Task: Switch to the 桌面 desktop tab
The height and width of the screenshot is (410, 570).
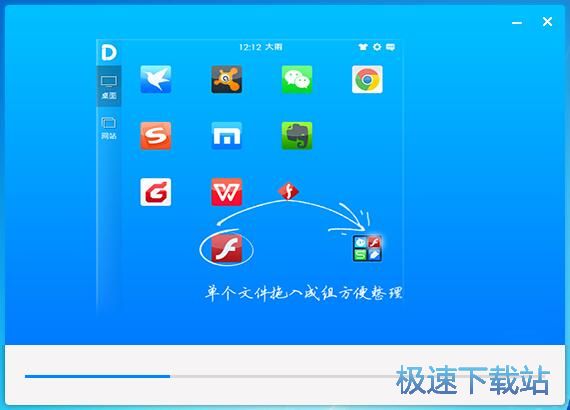Action: pyautogui.click(x=109, y=87)
